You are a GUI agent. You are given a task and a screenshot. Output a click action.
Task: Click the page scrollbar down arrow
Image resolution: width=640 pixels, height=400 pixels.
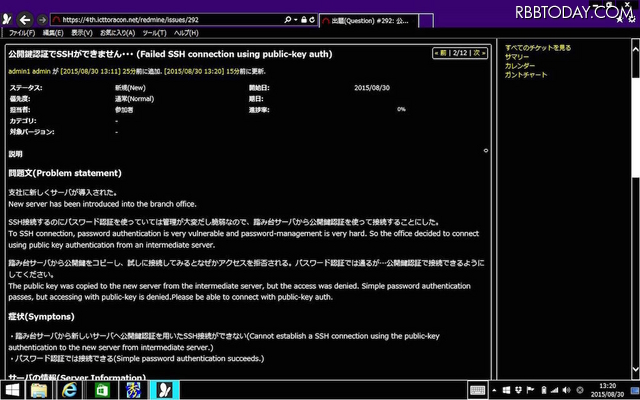[x=636, y=370]
